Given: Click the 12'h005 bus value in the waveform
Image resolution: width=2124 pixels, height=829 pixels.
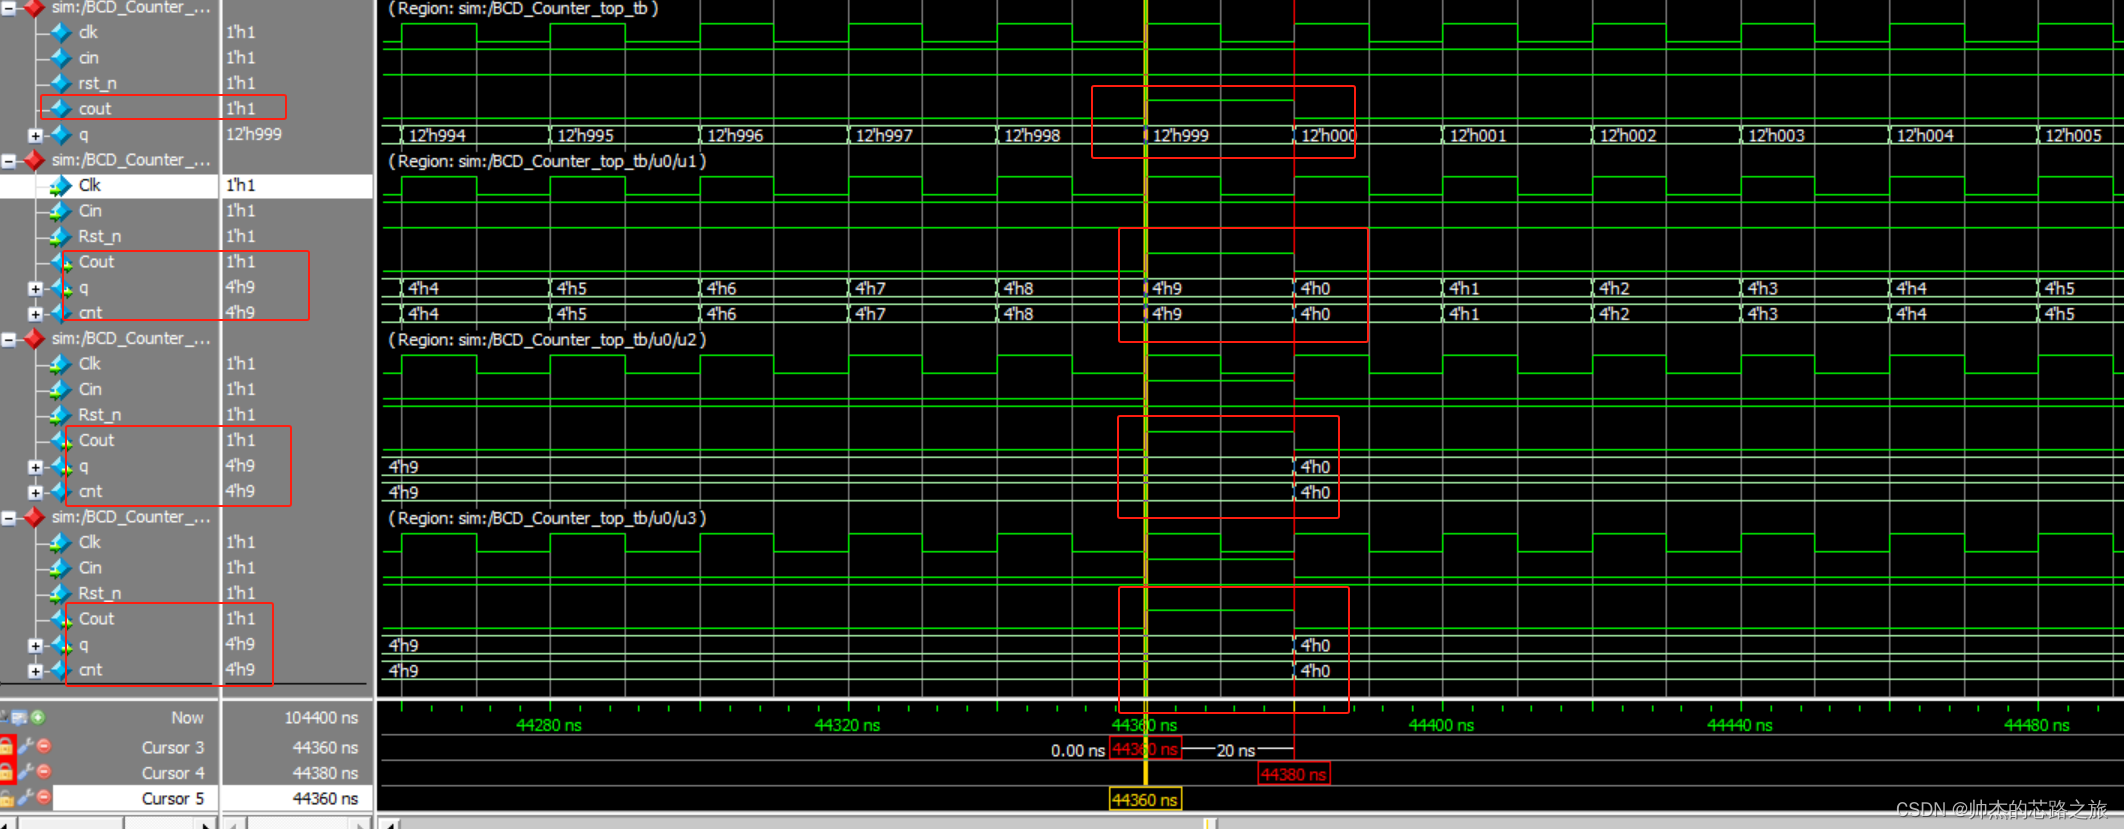Looking at the screenshot, I should tap(2073, 135).
